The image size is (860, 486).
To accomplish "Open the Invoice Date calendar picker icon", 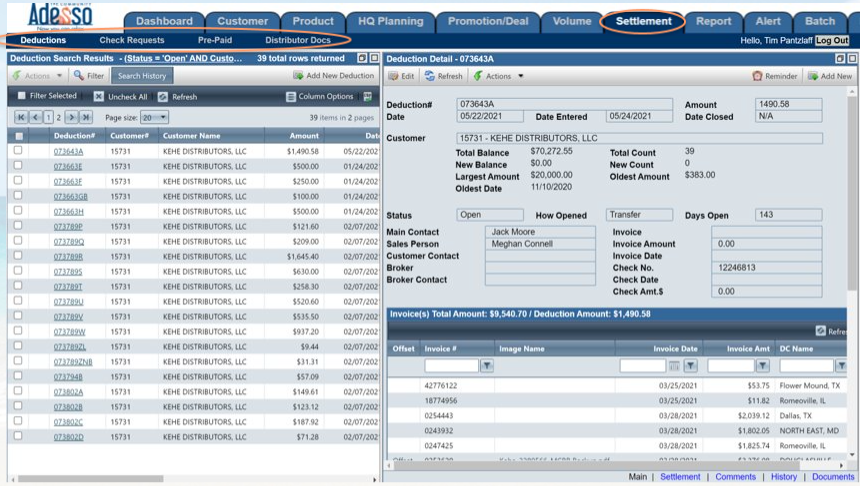I will coord(674,366).
